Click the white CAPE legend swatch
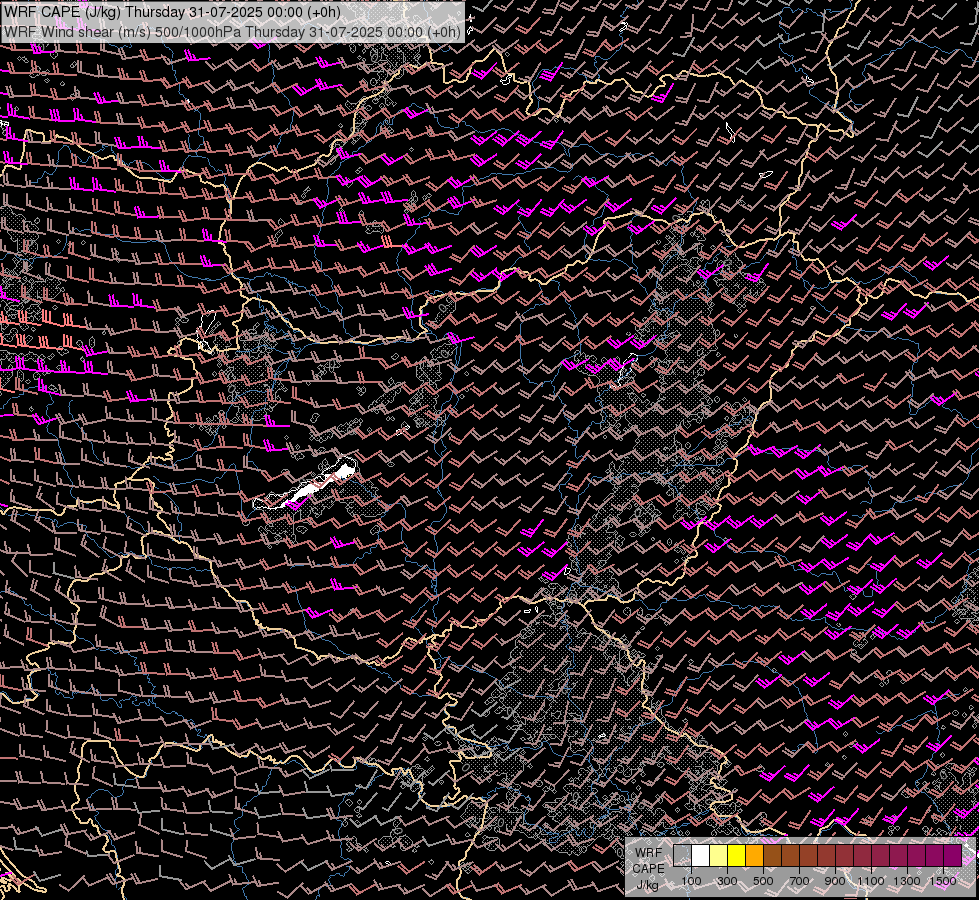The height and width of the screenshot is (900, 979). tap(701, 856)
